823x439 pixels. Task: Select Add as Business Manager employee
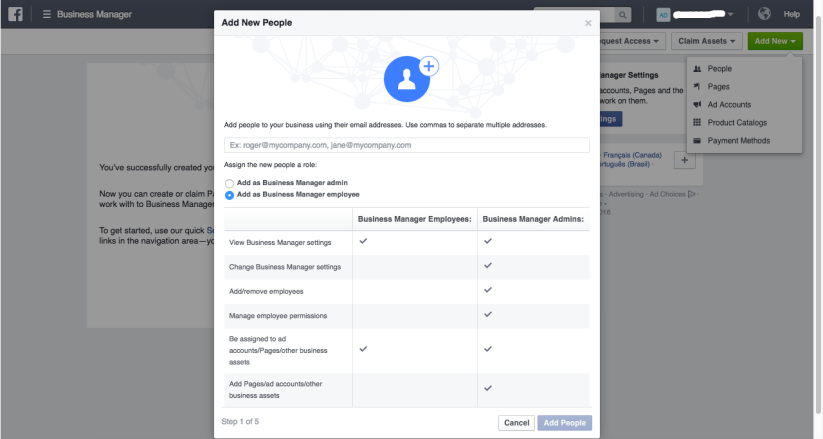tap(230, 195)
